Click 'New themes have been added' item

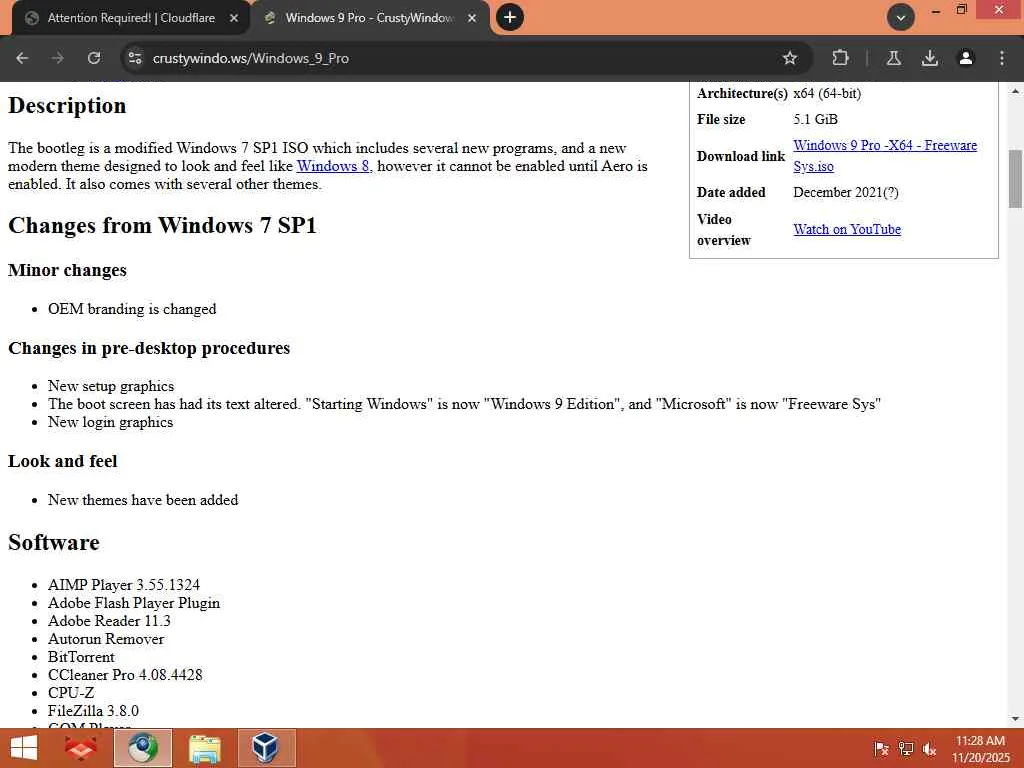(143, 500)
